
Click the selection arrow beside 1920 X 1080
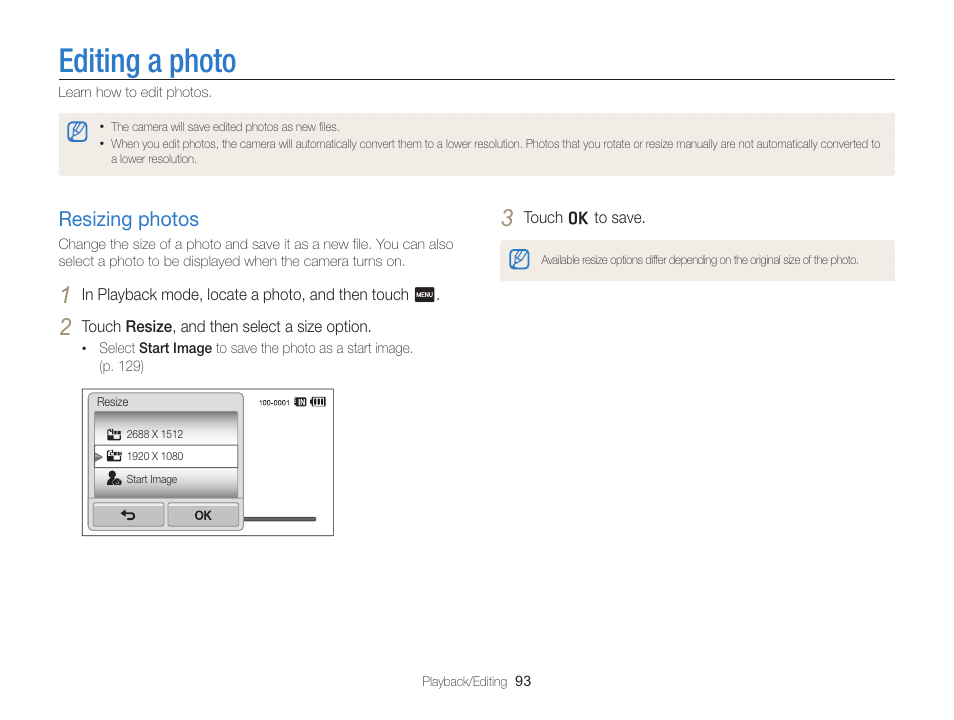pyautogui.click(x=99, y=456)
